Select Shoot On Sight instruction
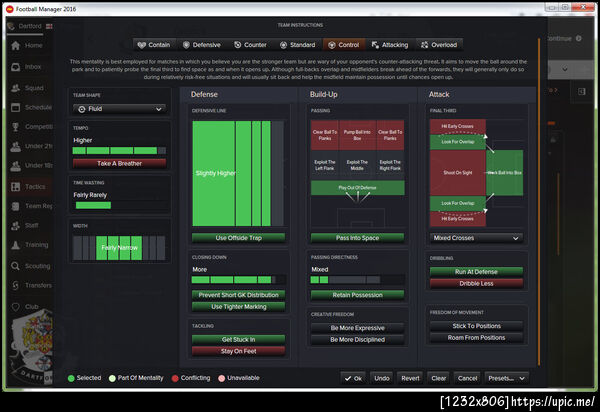600x412 pixels. tap(458, 173)
